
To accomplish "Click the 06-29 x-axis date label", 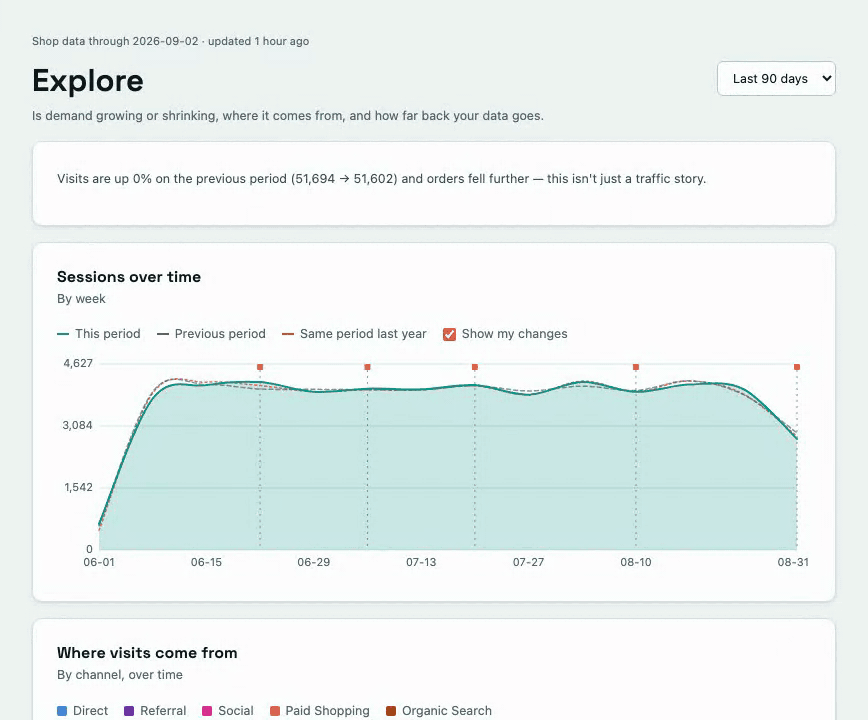I will (x=314, y=562).
